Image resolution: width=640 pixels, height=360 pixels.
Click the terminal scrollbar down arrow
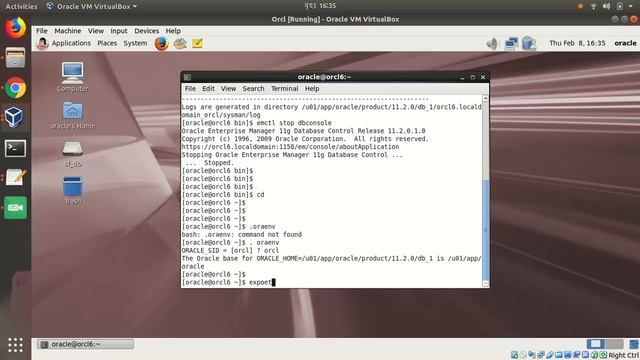coord(485,284)
